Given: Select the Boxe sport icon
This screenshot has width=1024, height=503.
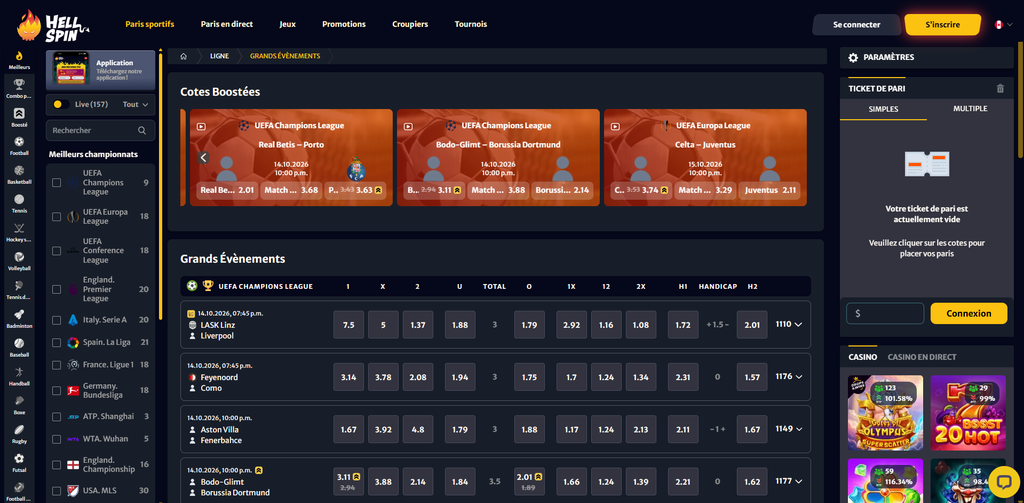Looking at the screenshot, I should [19, 400].
